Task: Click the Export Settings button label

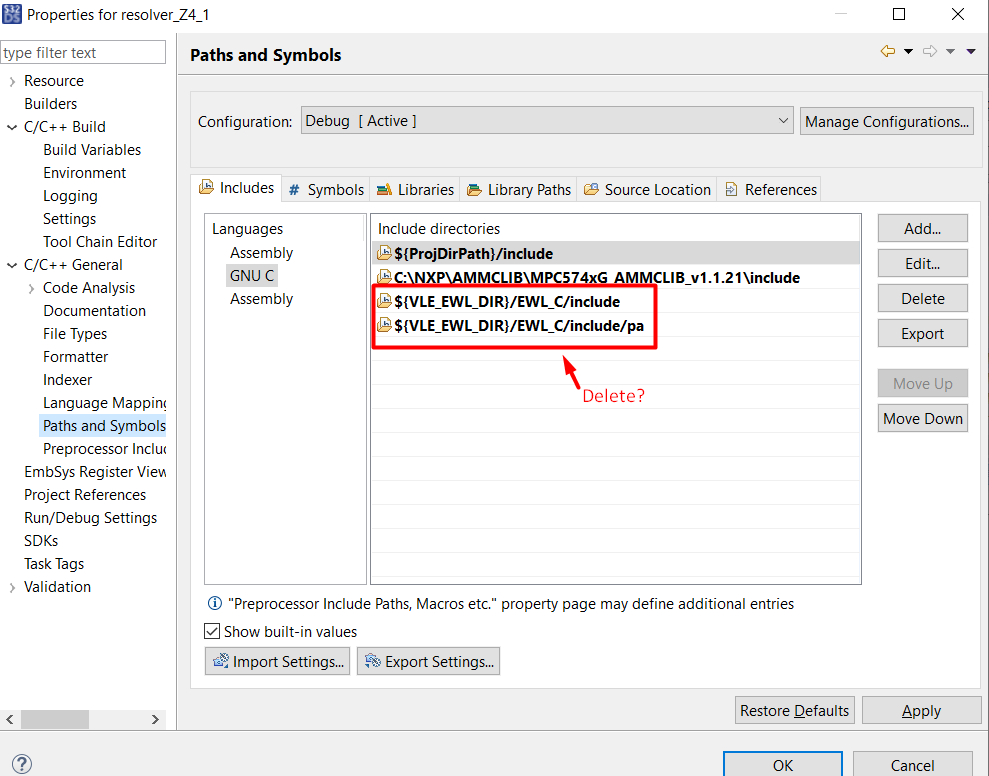Action: [440, 661]
